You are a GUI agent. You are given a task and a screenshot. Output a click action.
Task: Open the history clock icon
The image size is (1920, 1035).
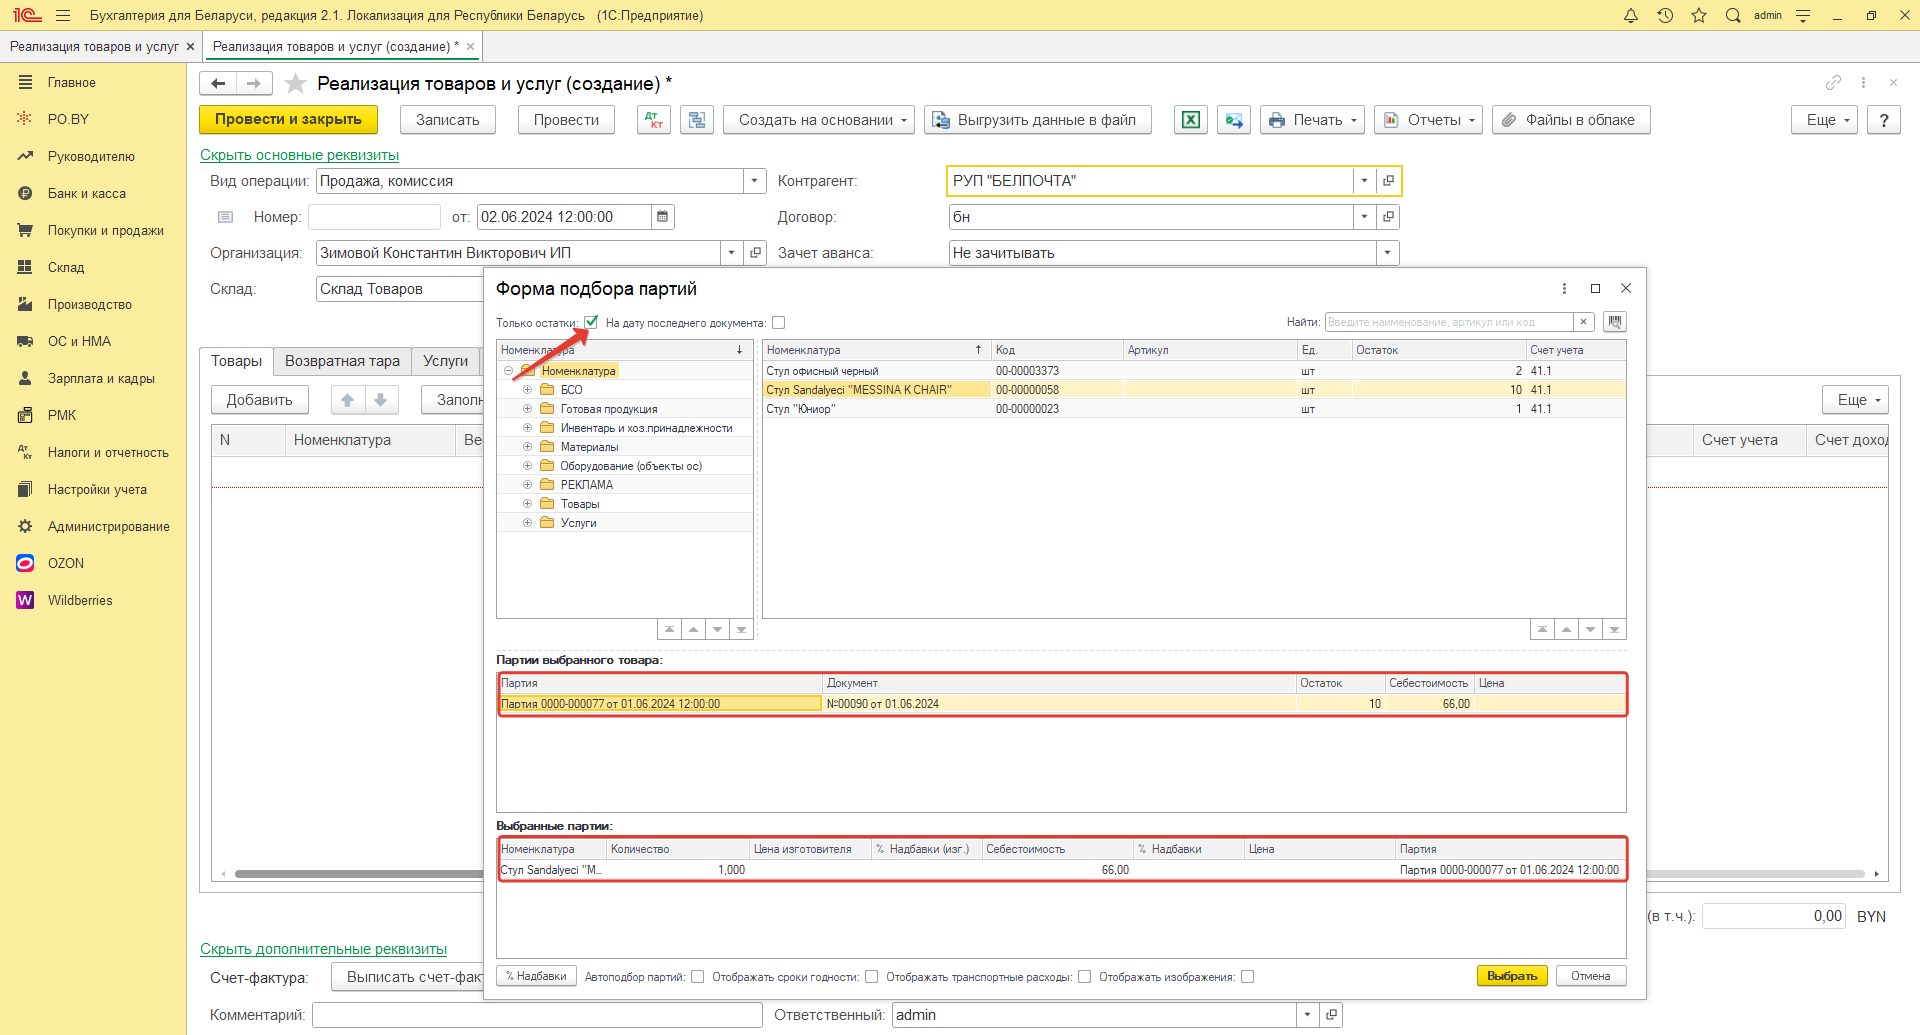(x=1665, y=15)
